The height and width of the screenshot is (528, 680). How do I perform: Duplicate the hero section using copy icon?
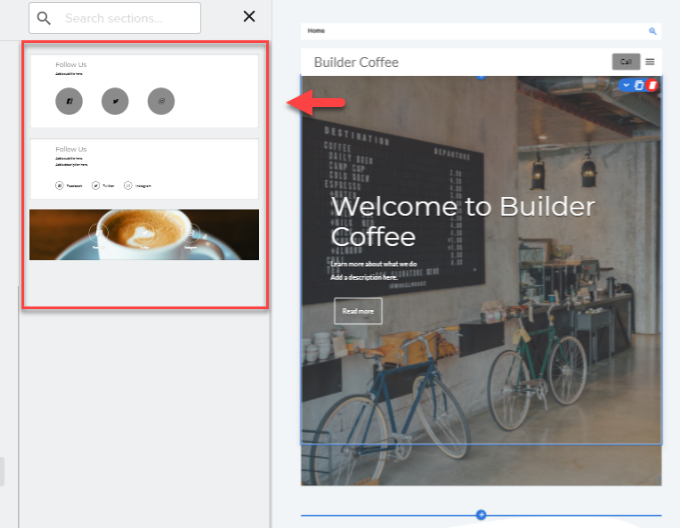[639, 85]
